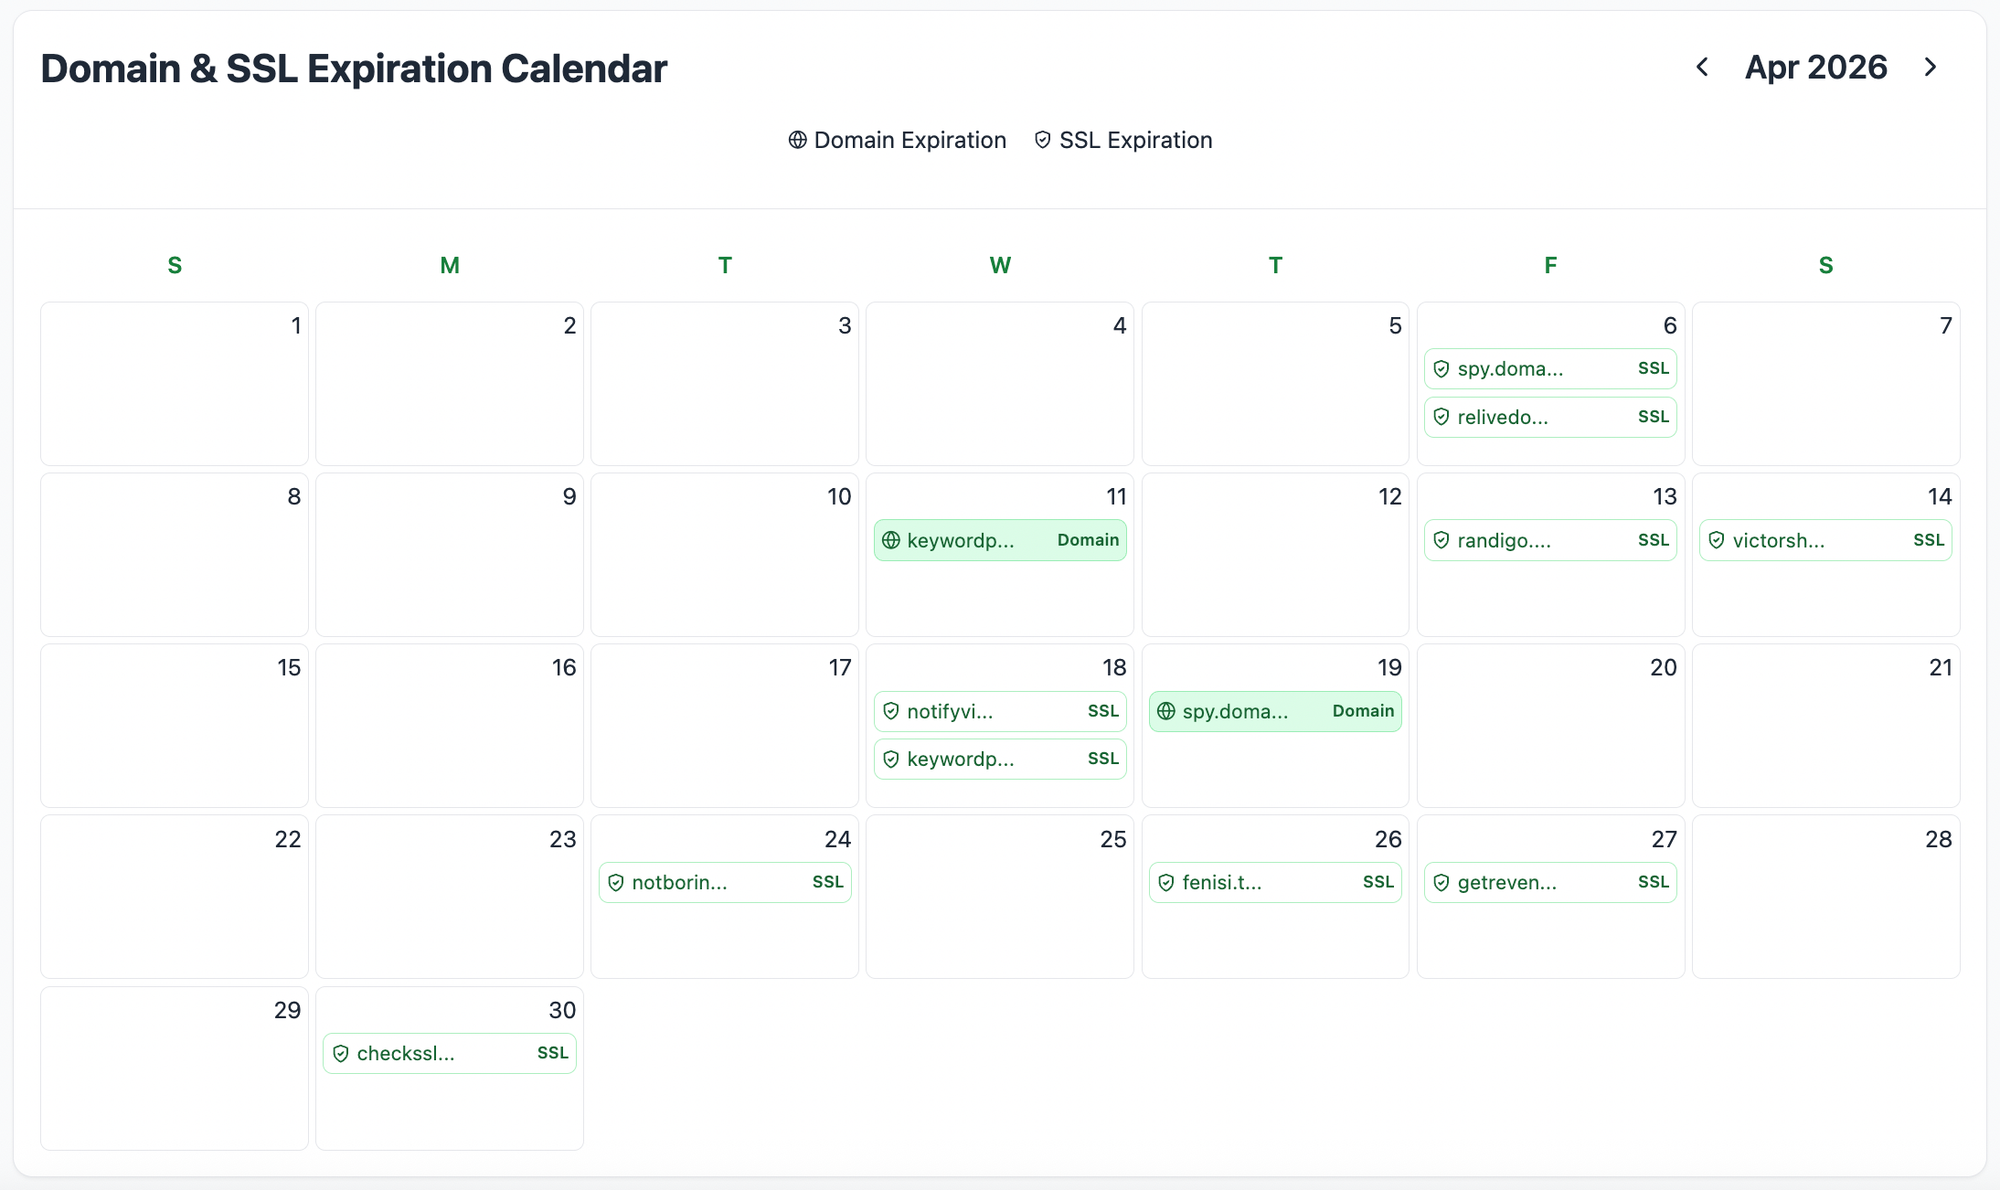
Task: Select the notifyvi SSL event on April 18
Action: pos(999,711)
